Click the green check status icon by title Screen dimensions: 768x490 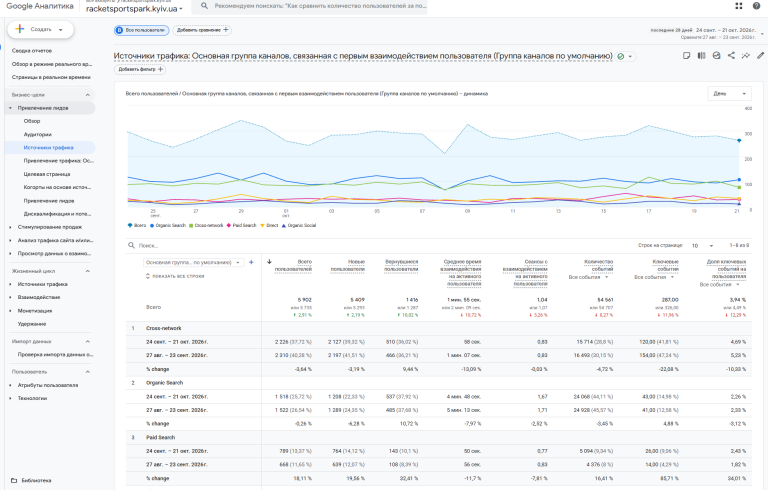point(621,56)
